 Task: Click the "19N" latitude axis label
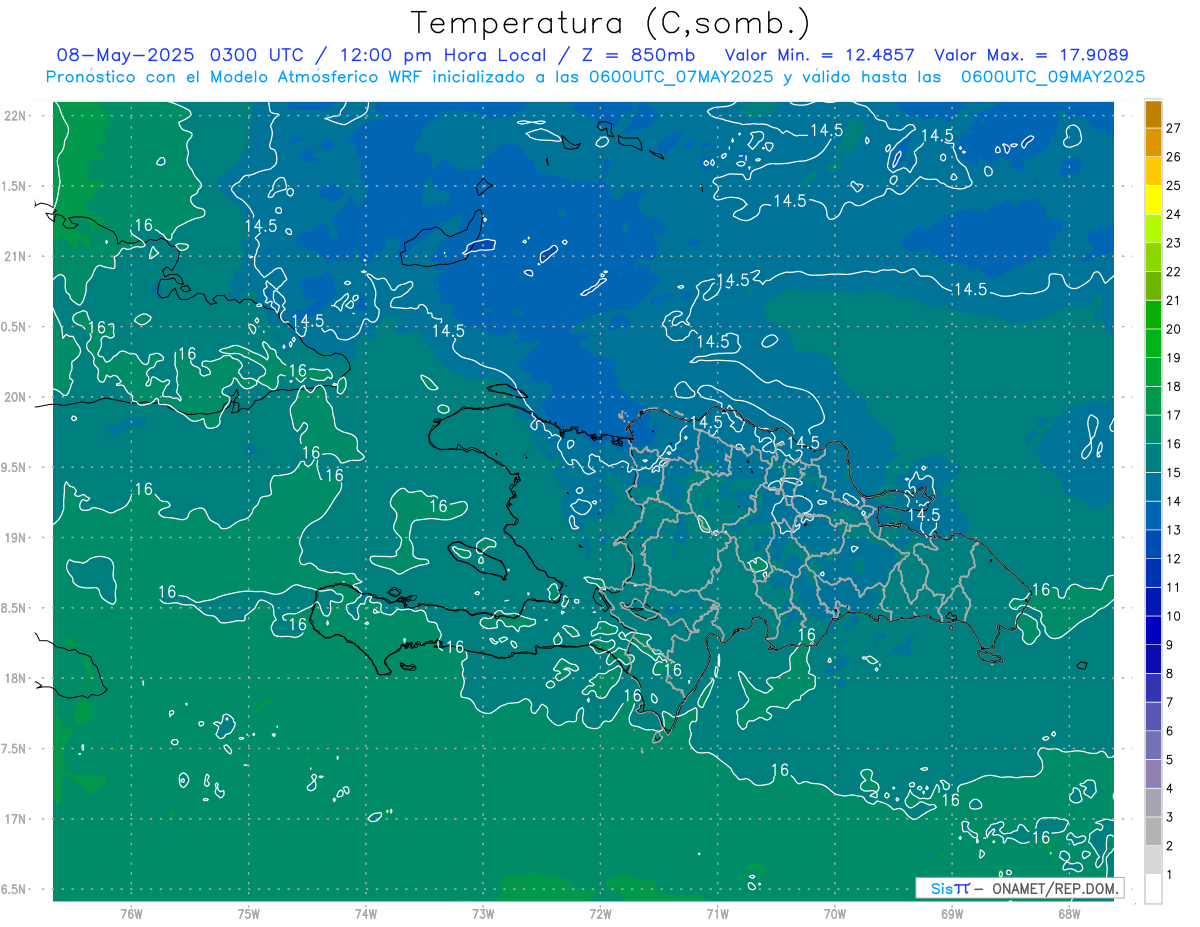click(x=16, y=537)
